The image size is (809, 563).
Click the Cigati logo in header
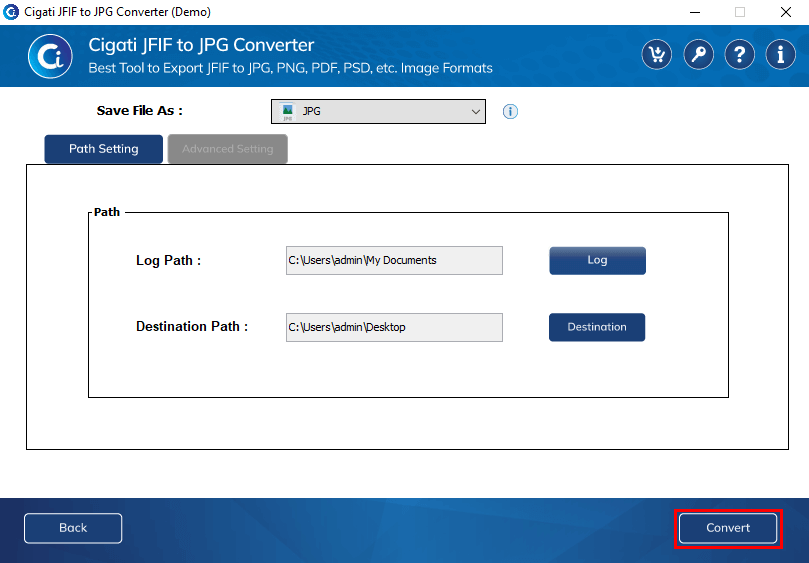point(50,56)
